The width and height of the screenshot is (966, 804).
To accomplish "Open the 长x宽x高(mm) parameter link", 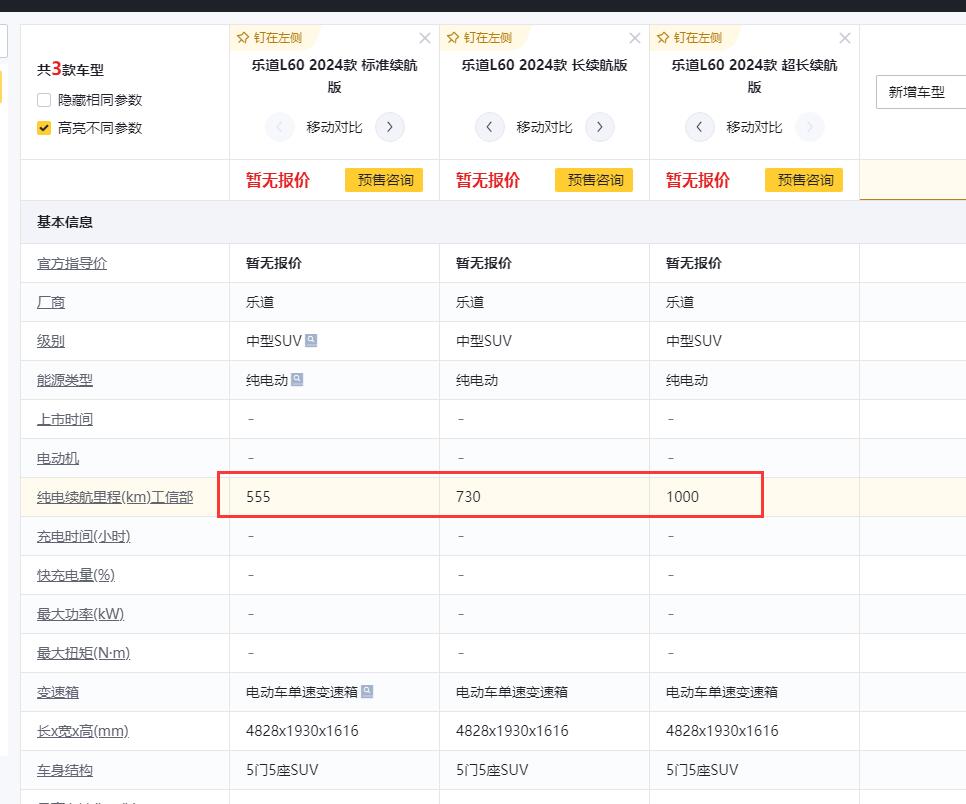I will (83, 731).
